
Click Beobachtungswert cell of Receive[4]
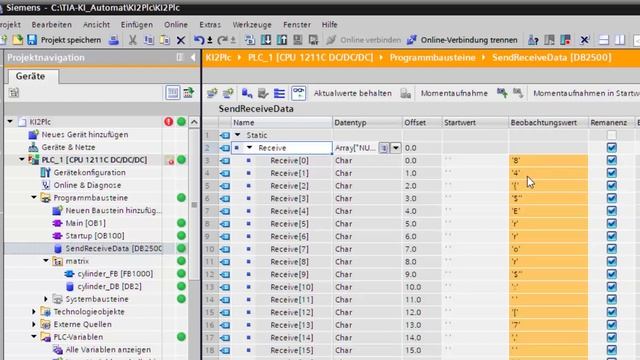click(x=549, y=211)
